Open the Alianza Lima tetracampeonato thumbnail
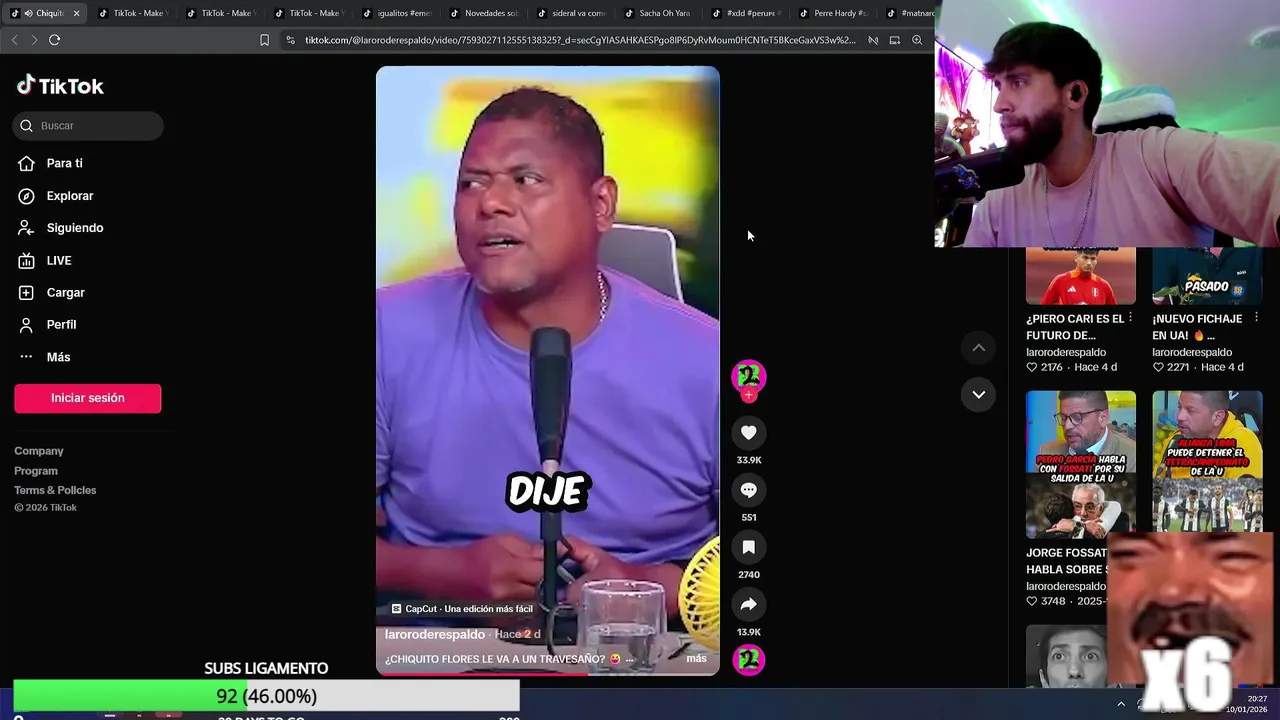This screenshot has height=720, width=1280. 1207,464
